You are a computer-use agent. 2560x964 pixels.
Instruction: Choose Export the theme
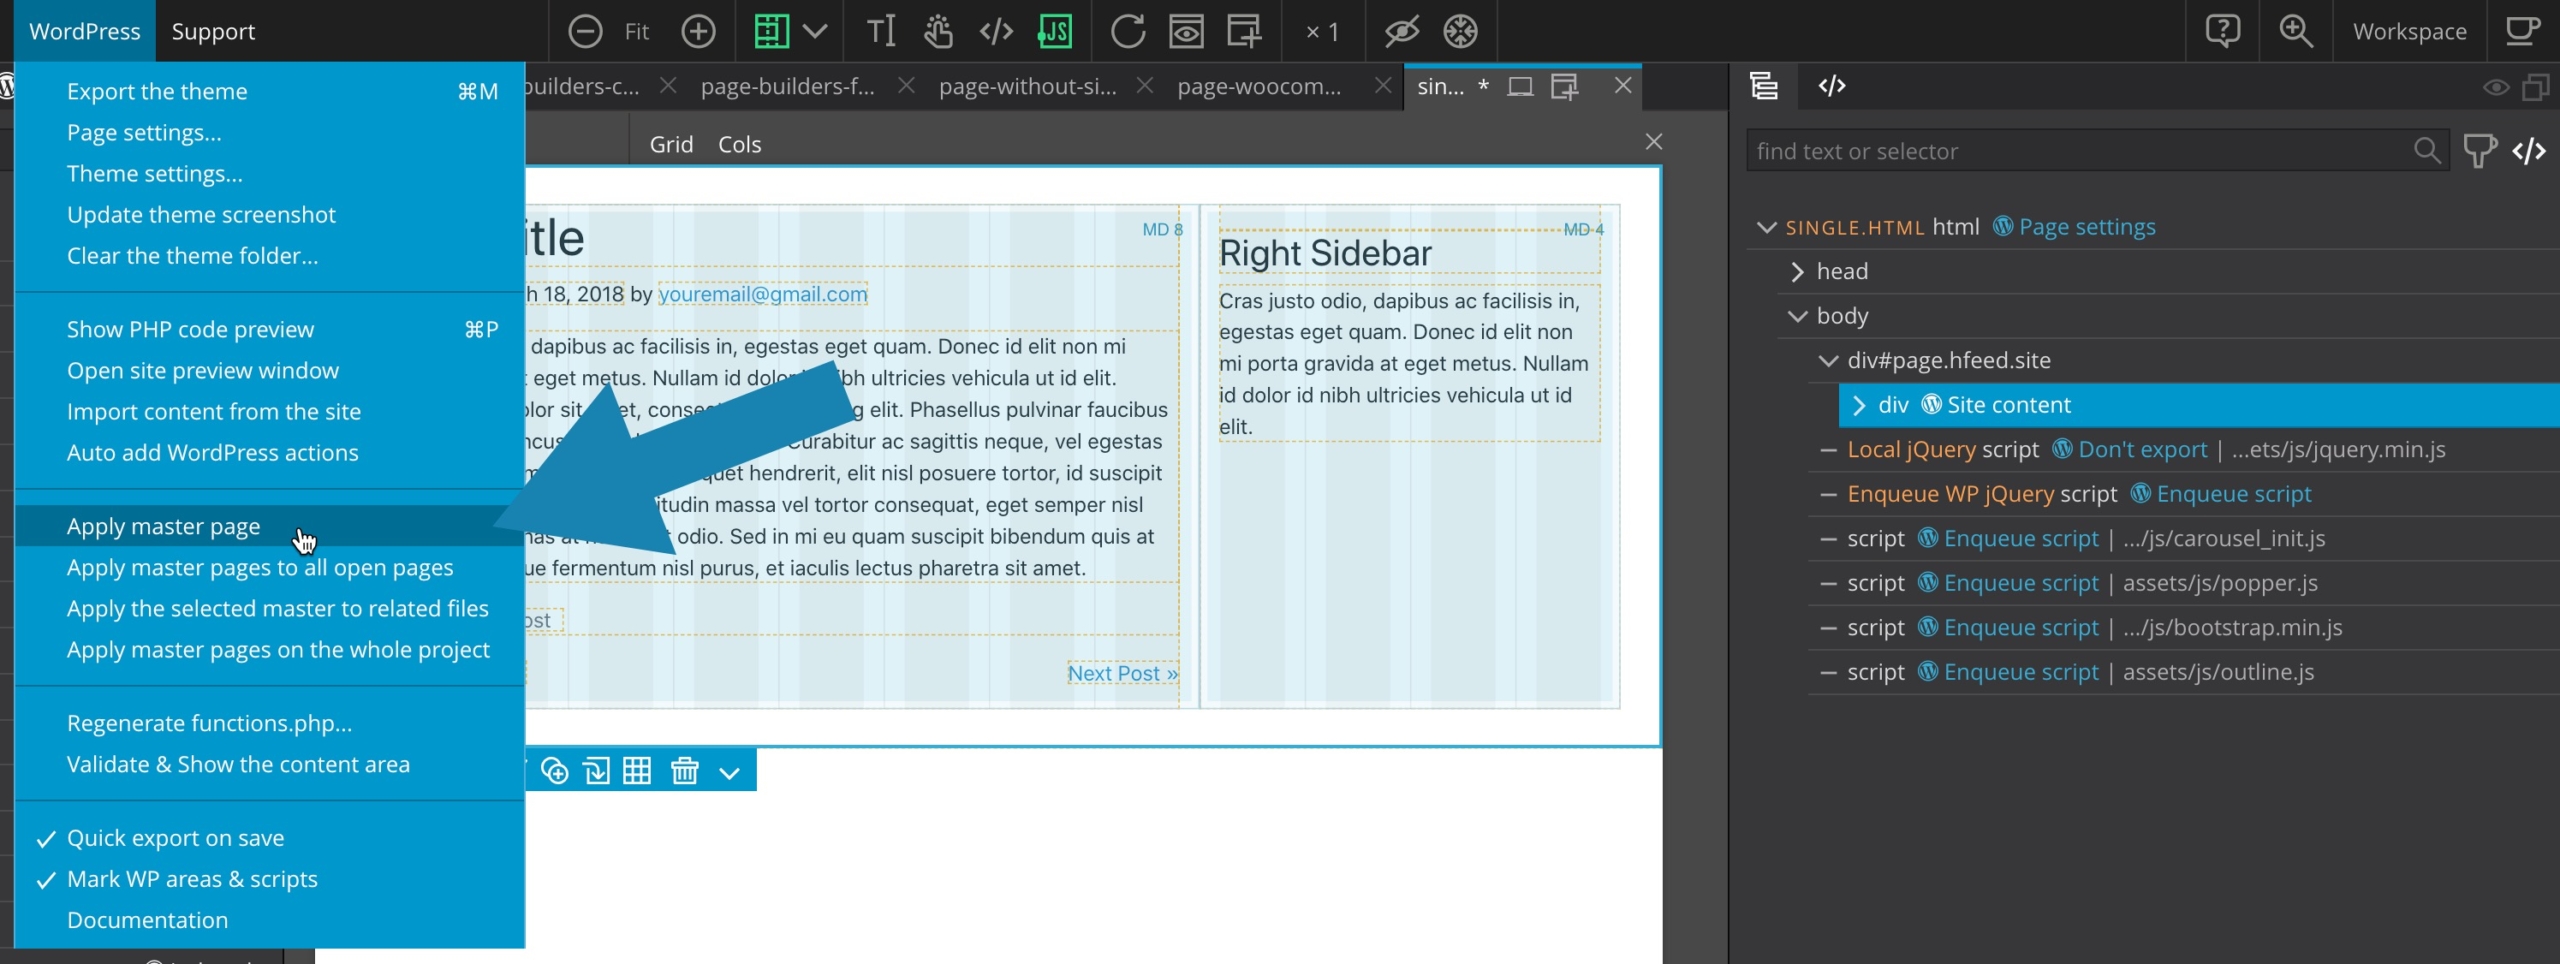coord(157,91)
